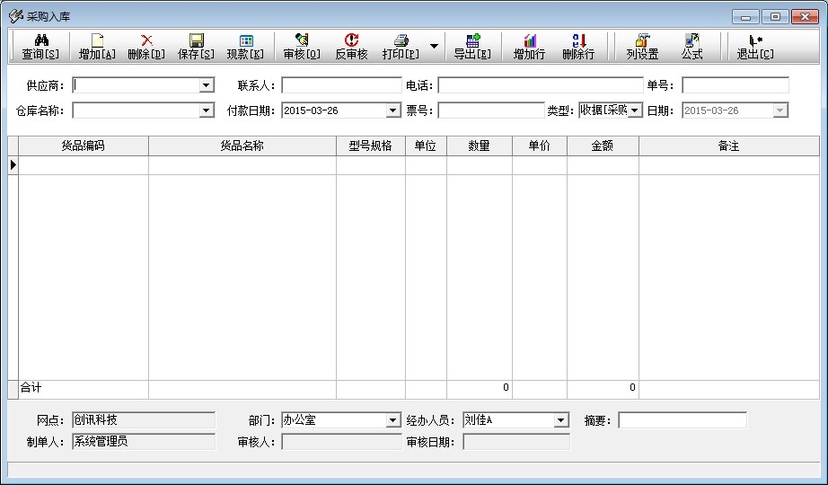Export with the 导出[E] icon
828x485 pixels.
(473, 40)
